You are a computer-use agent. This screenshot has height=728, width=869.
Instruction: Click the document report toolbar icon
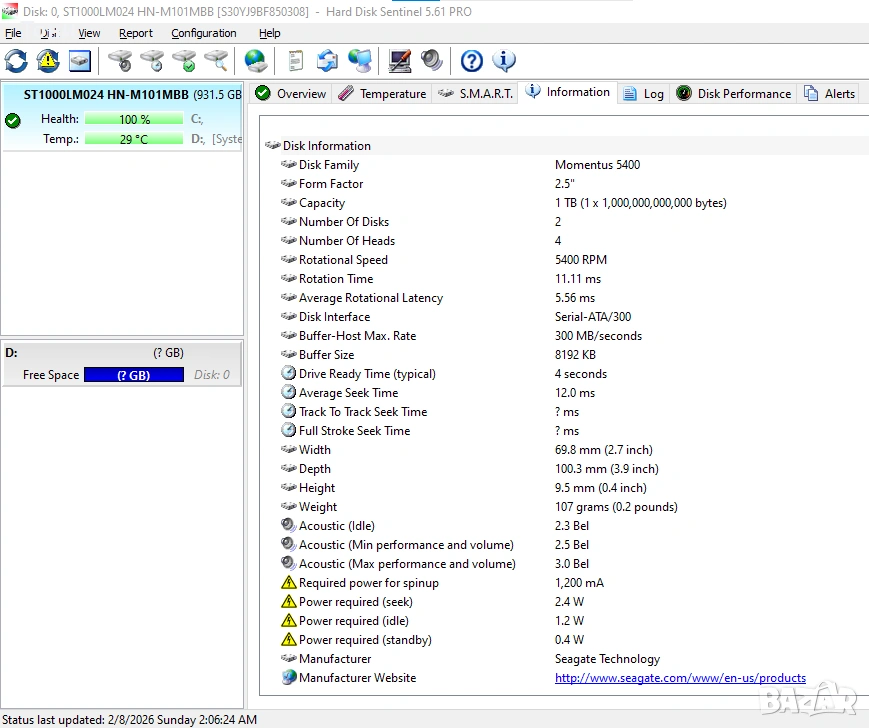coord(295,61)
